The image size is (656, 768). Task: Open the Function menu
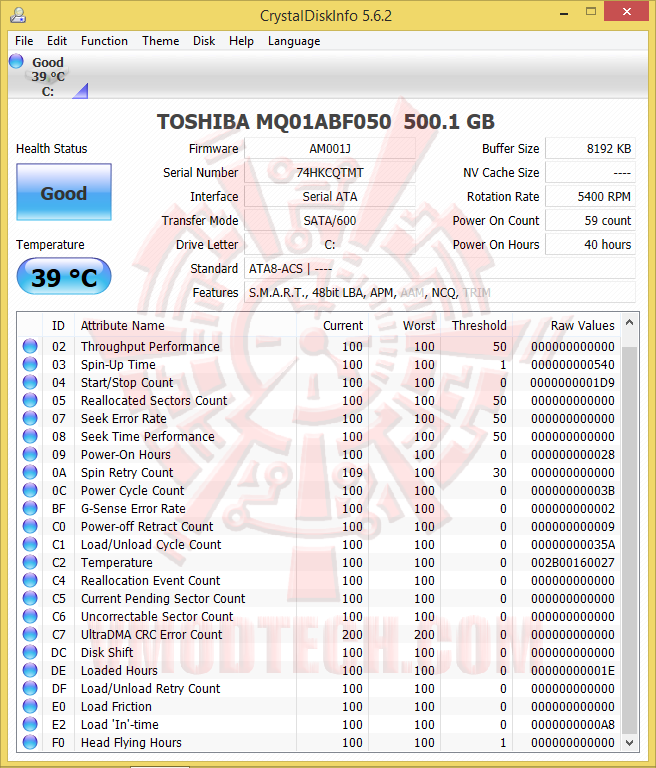(104, 41)
